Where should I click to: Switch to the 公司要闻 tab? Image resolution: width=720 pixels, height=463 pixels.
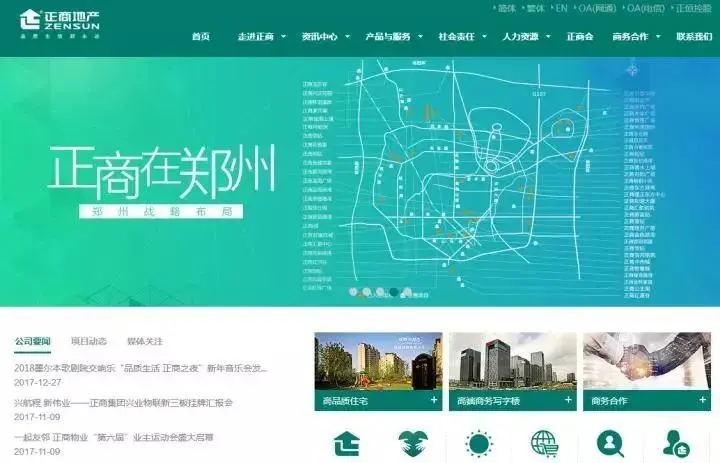point(32,341)
